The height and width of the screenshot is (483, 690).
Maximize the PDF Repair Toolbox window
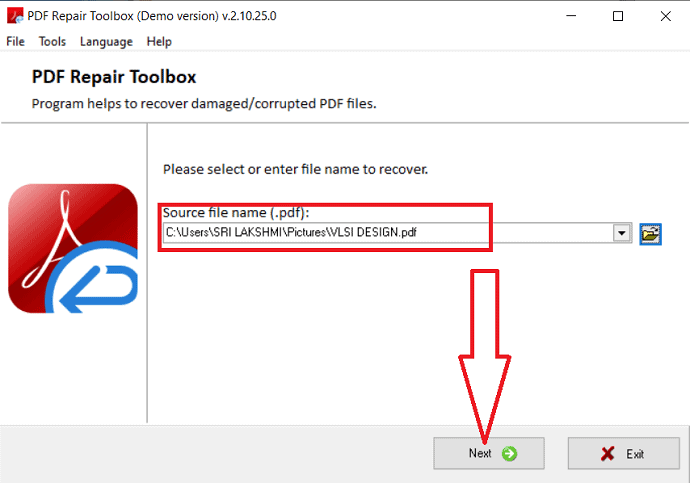point(618,16)
